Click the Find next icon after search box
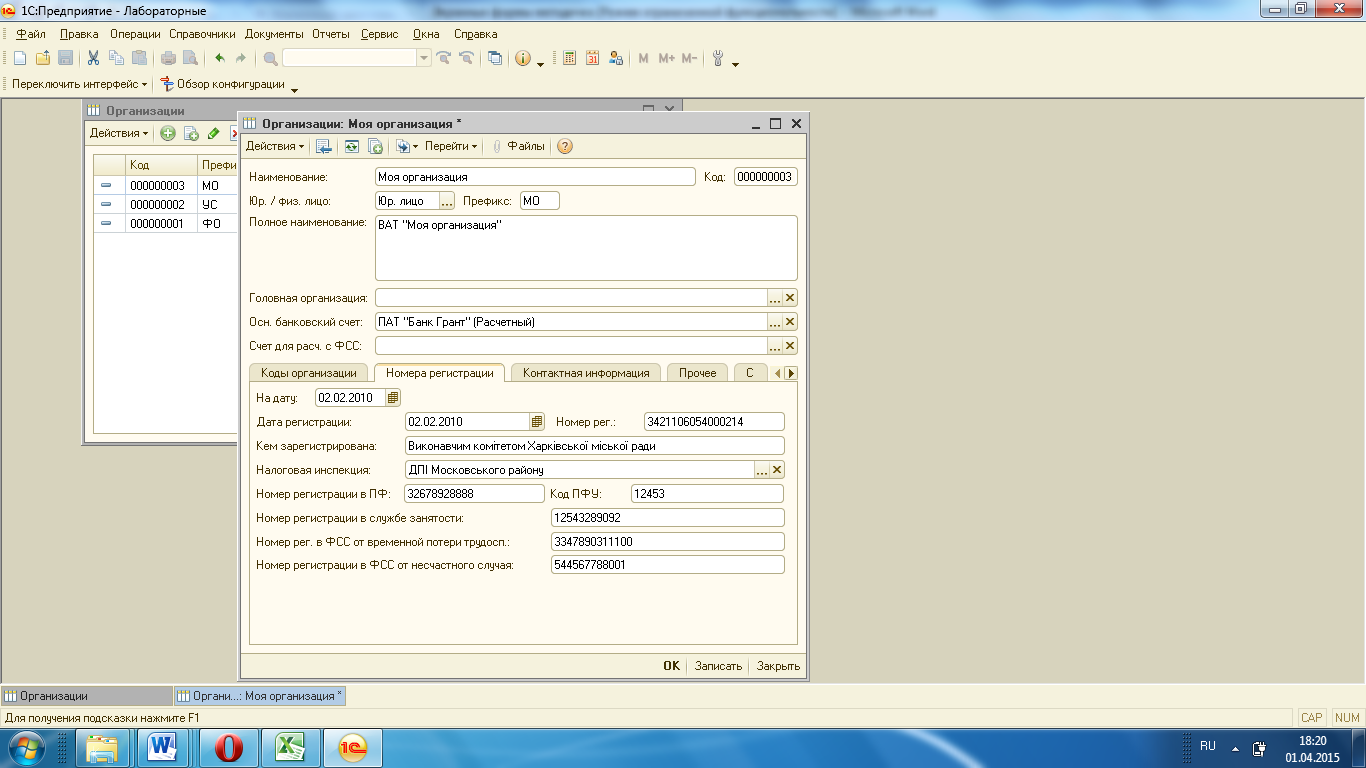The image size is (1366, 768). [x=443, y=58]
